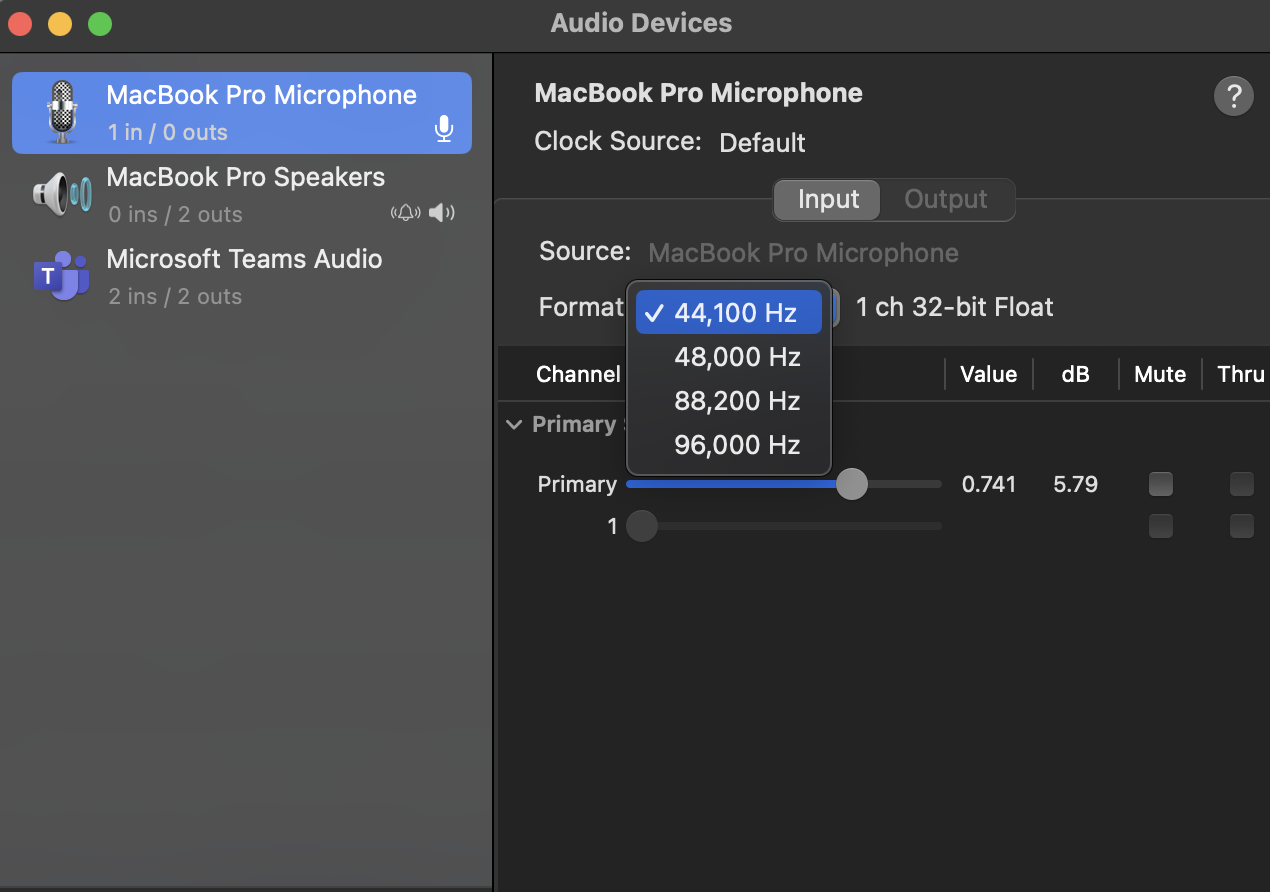Open help with the question mark button

1233,97
